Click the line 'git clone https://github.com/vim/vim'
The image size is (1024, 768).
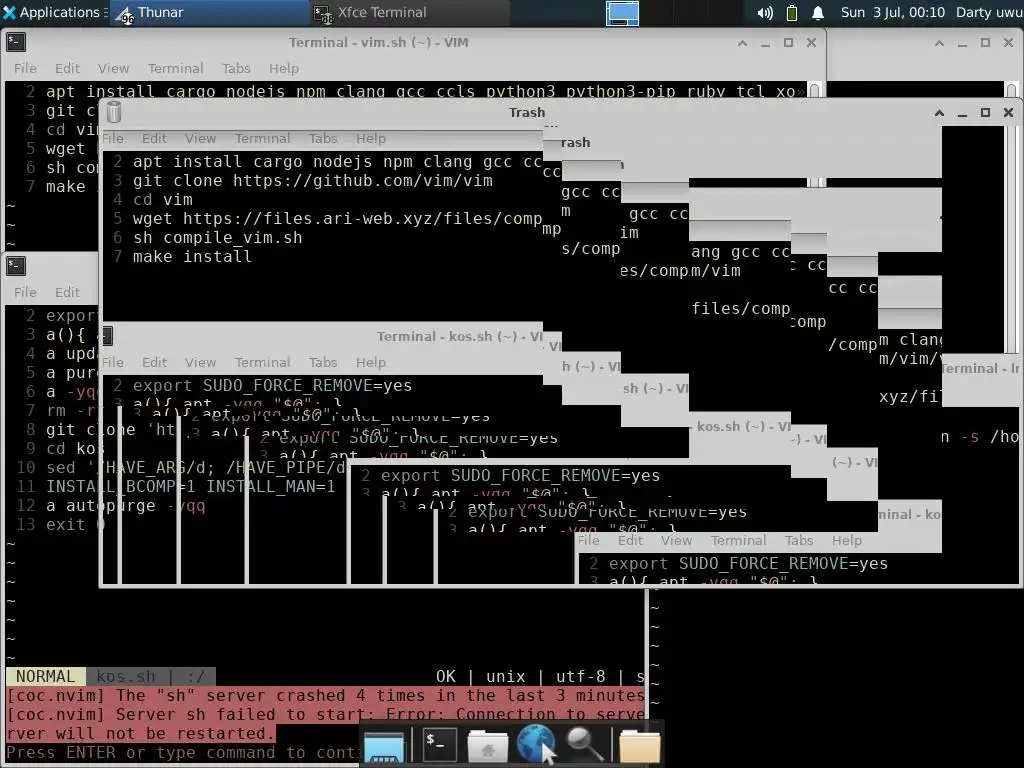[x=313, y=181]
